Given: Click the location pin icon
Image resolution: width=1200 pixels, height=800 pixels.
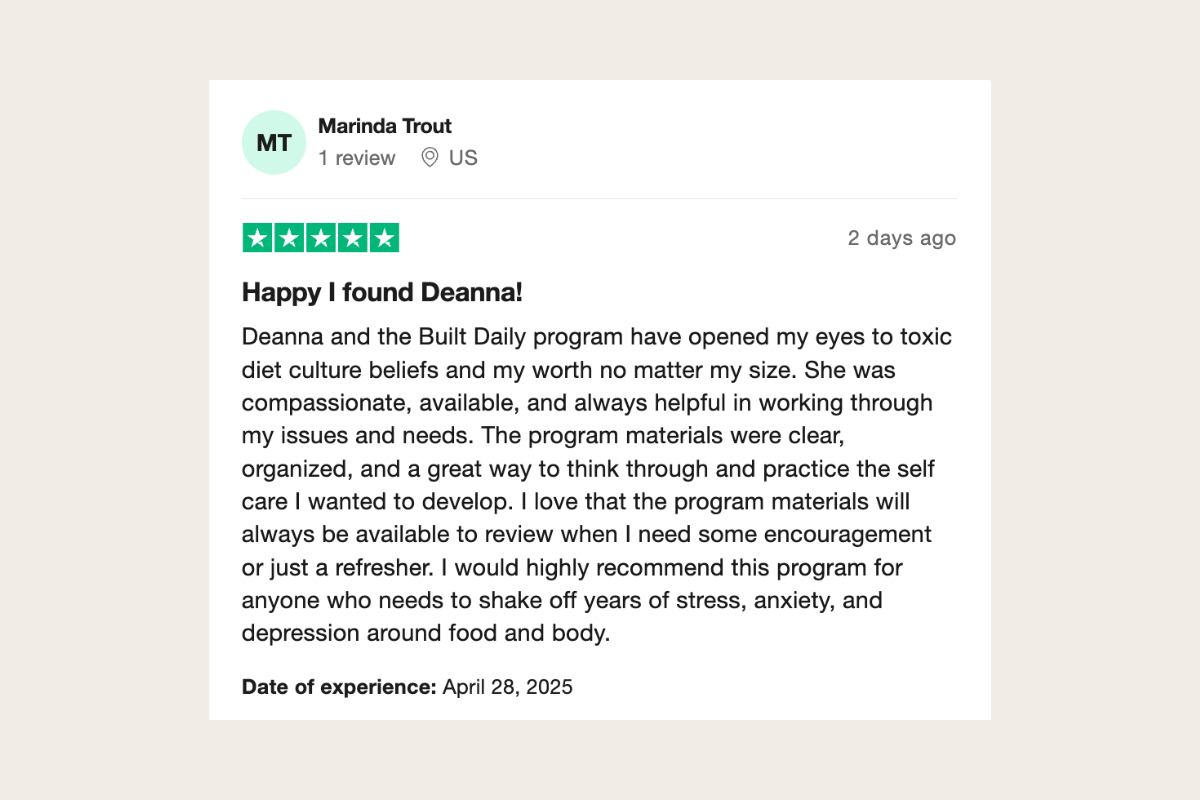Looking at the screenshot, I should [430, 157].
